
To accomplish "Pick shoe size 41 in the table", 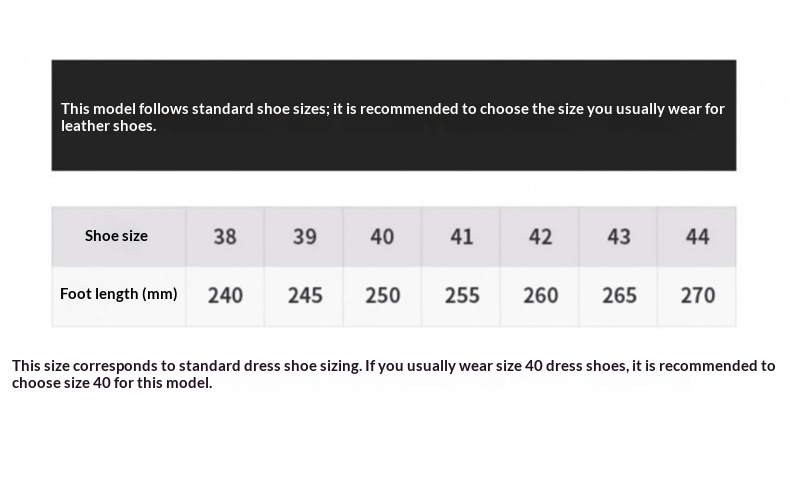I will tap(461, 236).
